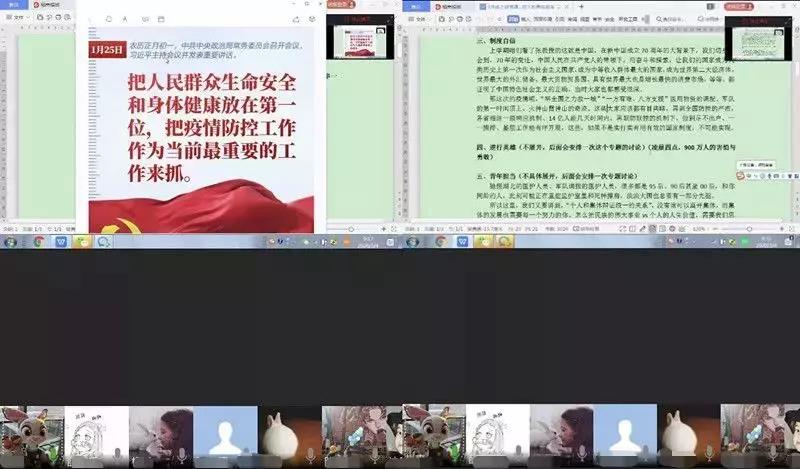The width and height of the screenshot is (800, 469).
Task: Click the heading 三、制度自信 in the document
Action: 496,40
